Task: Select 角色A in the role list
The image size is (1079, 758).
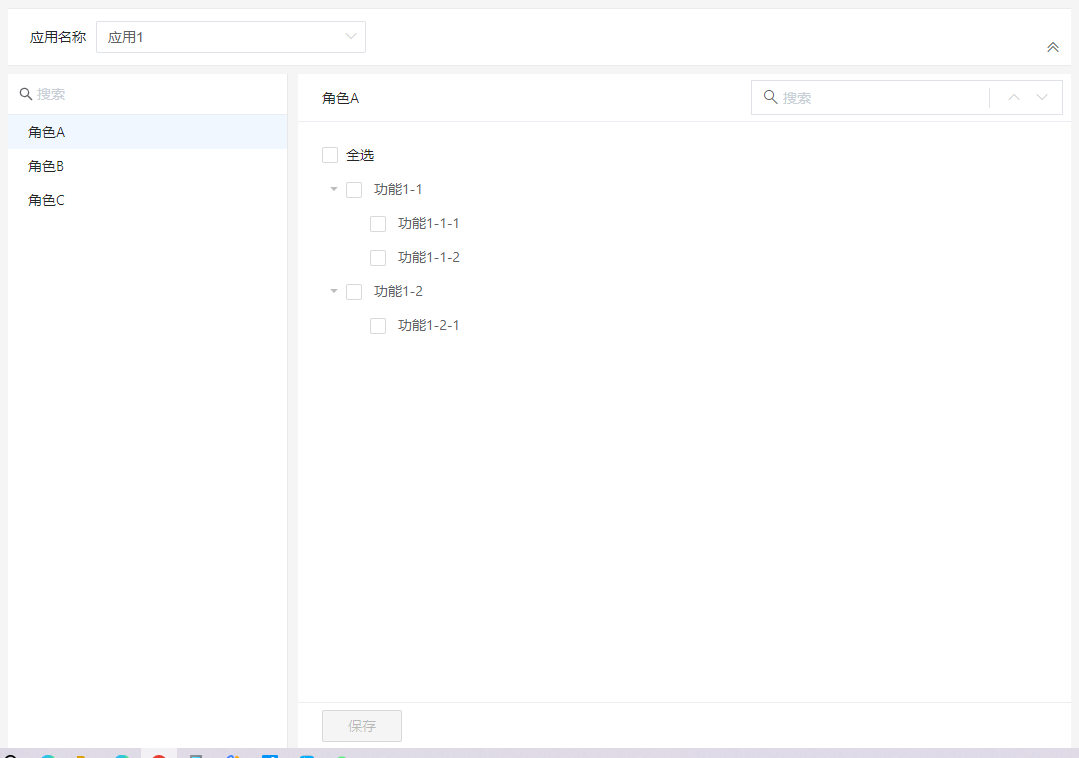Action: pos(47,132)
